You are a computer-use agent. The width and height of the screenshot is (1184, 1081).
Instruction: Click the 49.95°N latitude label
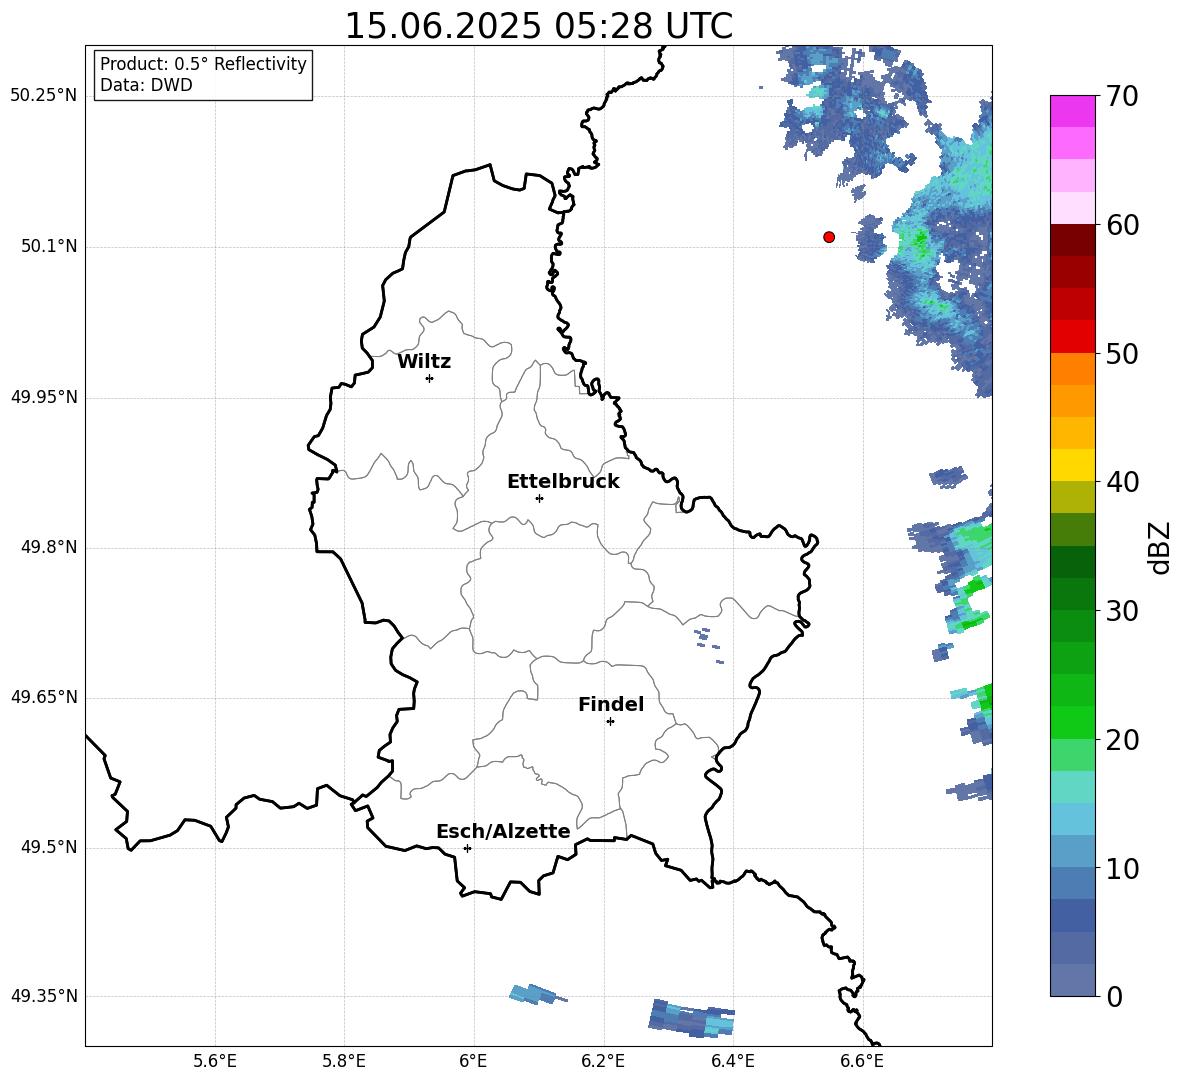point(44,397)
